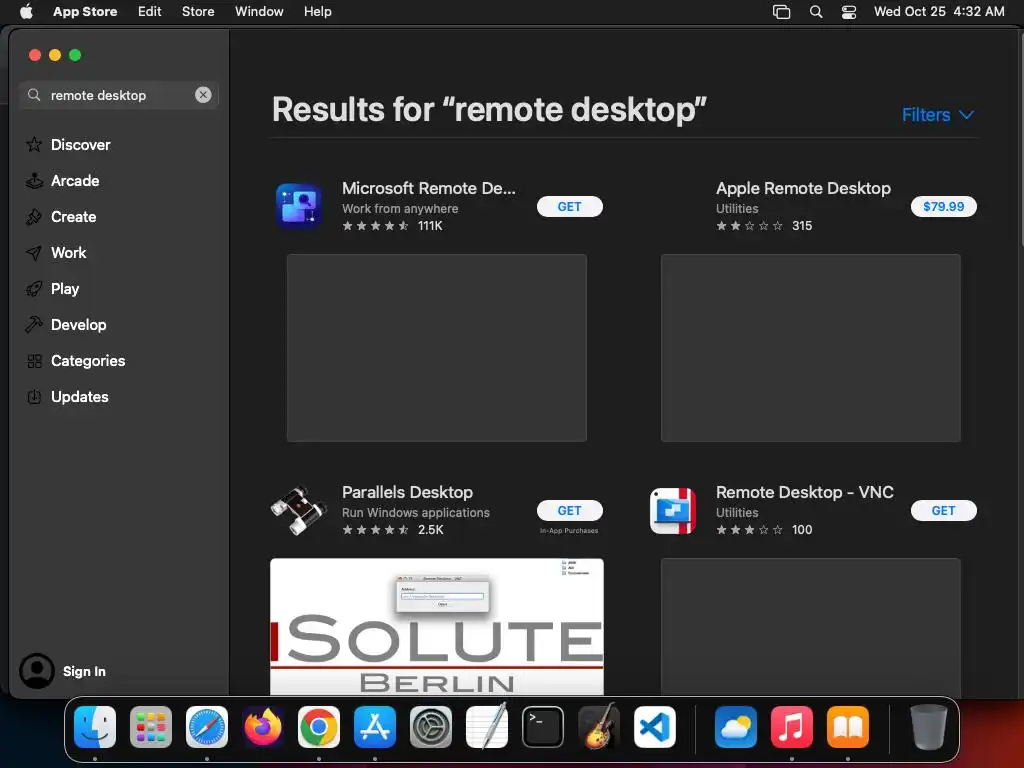This screenshot has height=768, width=1024.
Task: Get Remote Desktop - VNC
Action: point(944,511)
